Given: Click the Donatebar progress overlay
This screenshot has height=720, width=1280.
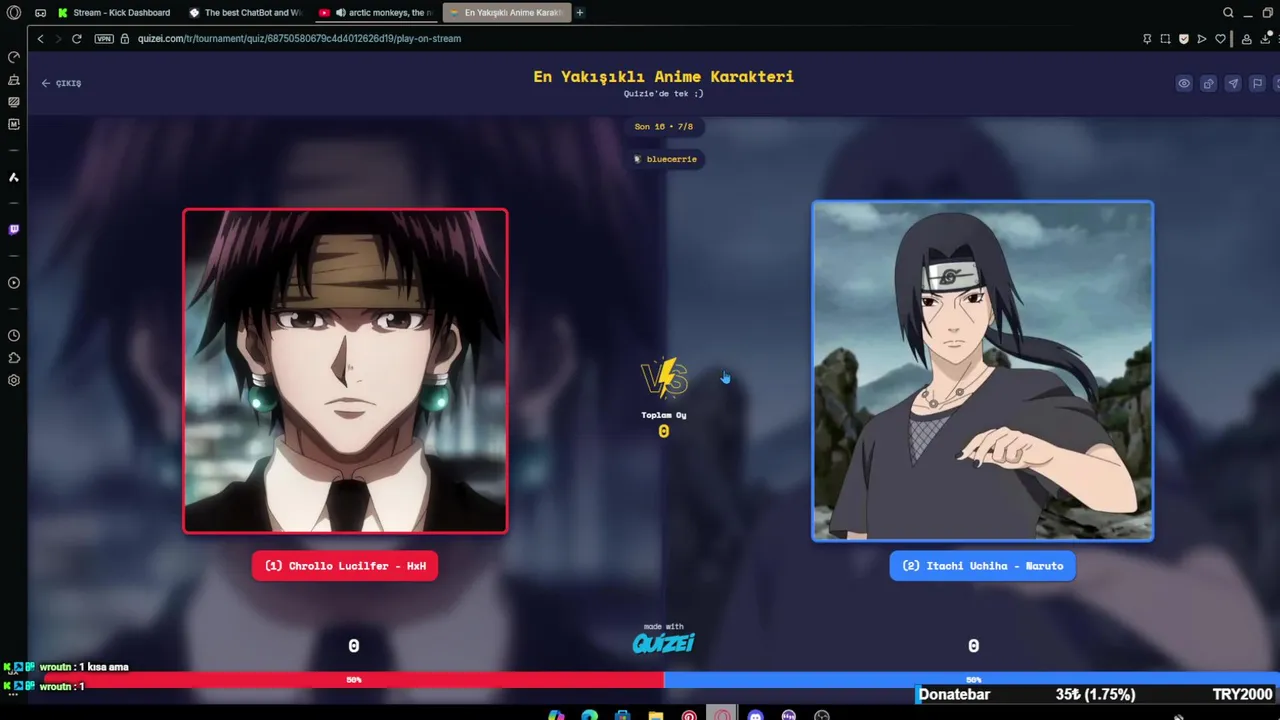Looking at the screenshot, I should [x=1097, y=695].
